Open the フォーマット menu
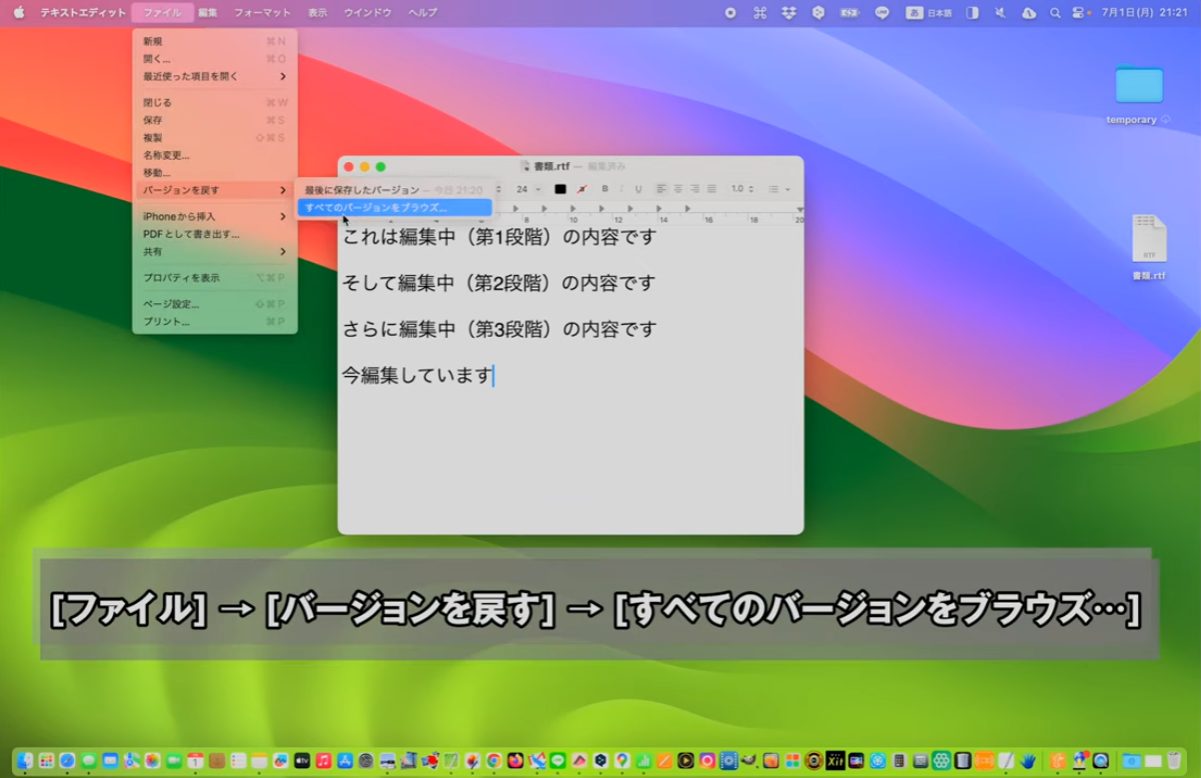1201x778 pixels. pos(262,12)
